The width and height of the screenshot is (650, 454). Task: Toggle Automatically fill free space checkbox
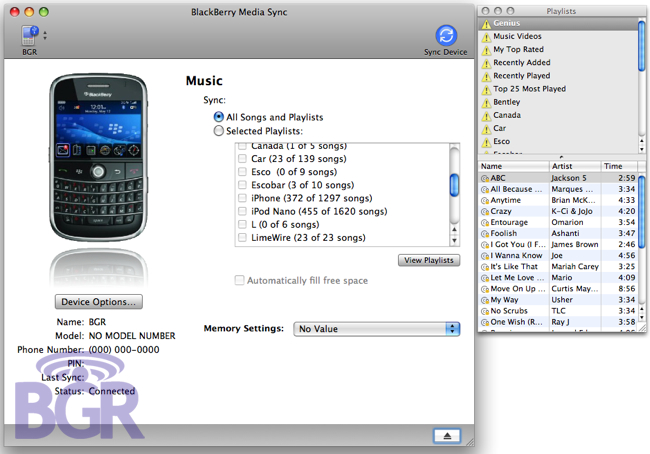239,280
